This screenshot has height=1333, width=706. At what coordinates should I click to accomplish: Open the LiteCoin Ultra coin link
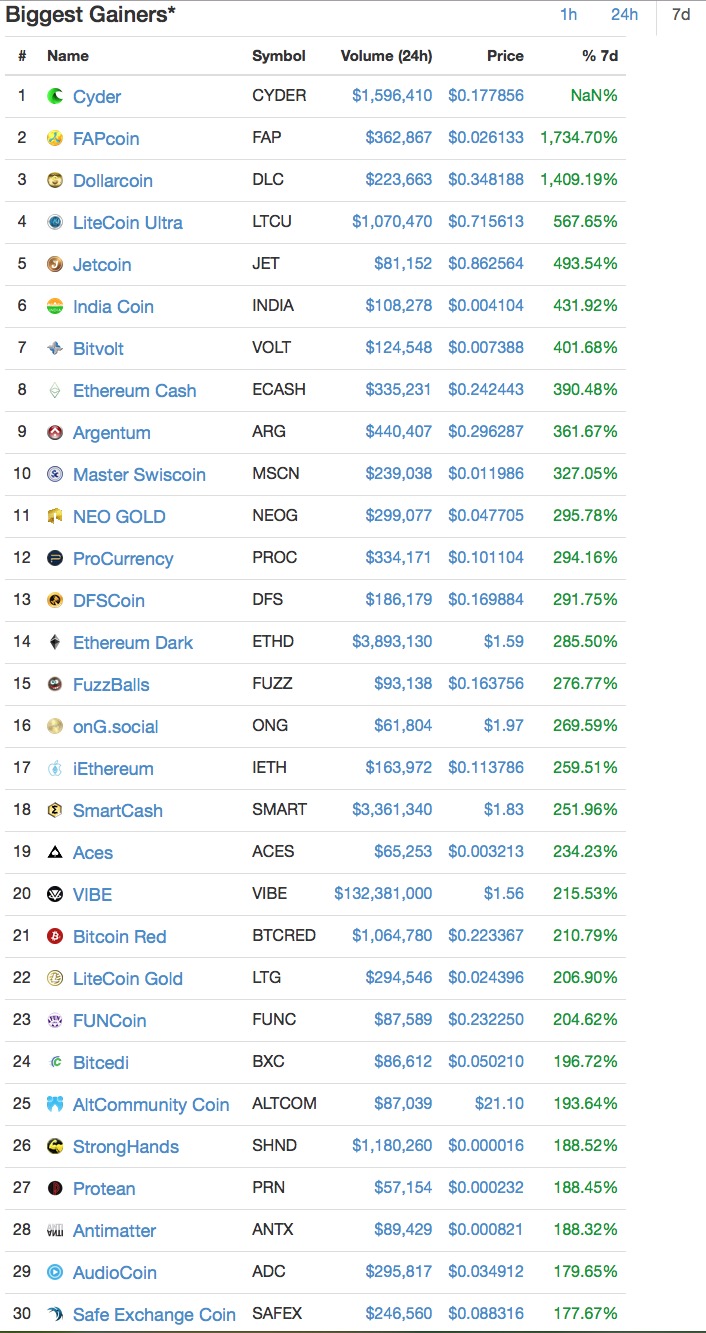point(127,223)
